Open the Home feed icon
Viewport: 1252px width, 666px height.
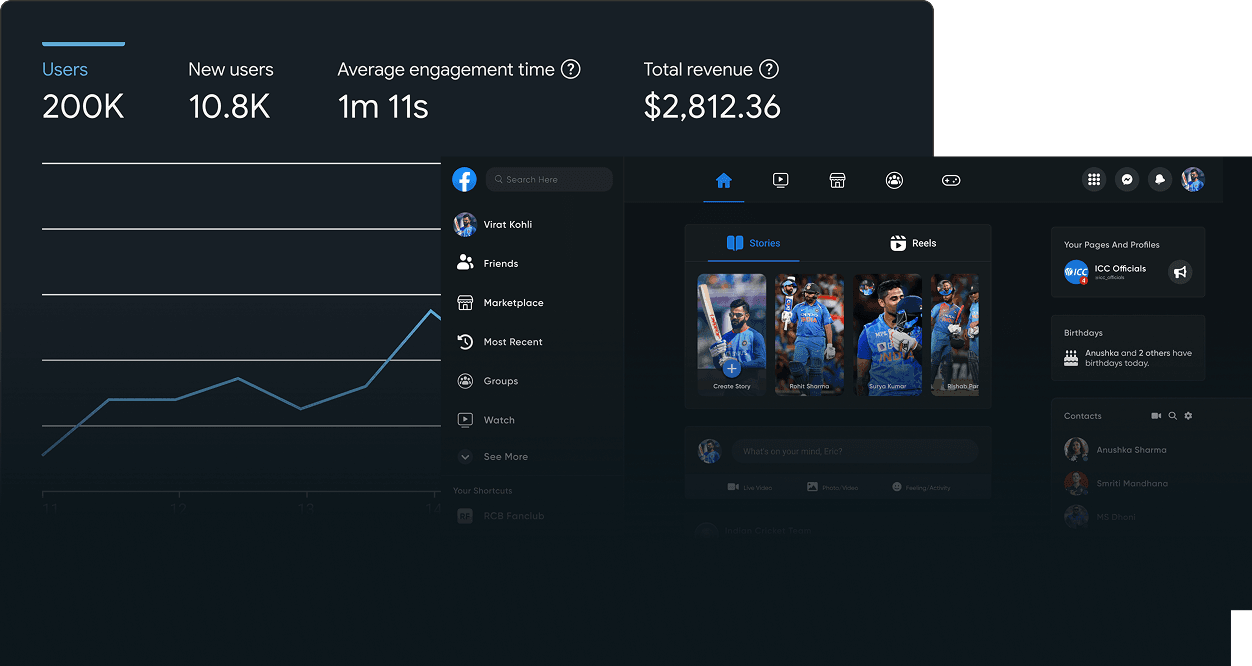point(724,180)
